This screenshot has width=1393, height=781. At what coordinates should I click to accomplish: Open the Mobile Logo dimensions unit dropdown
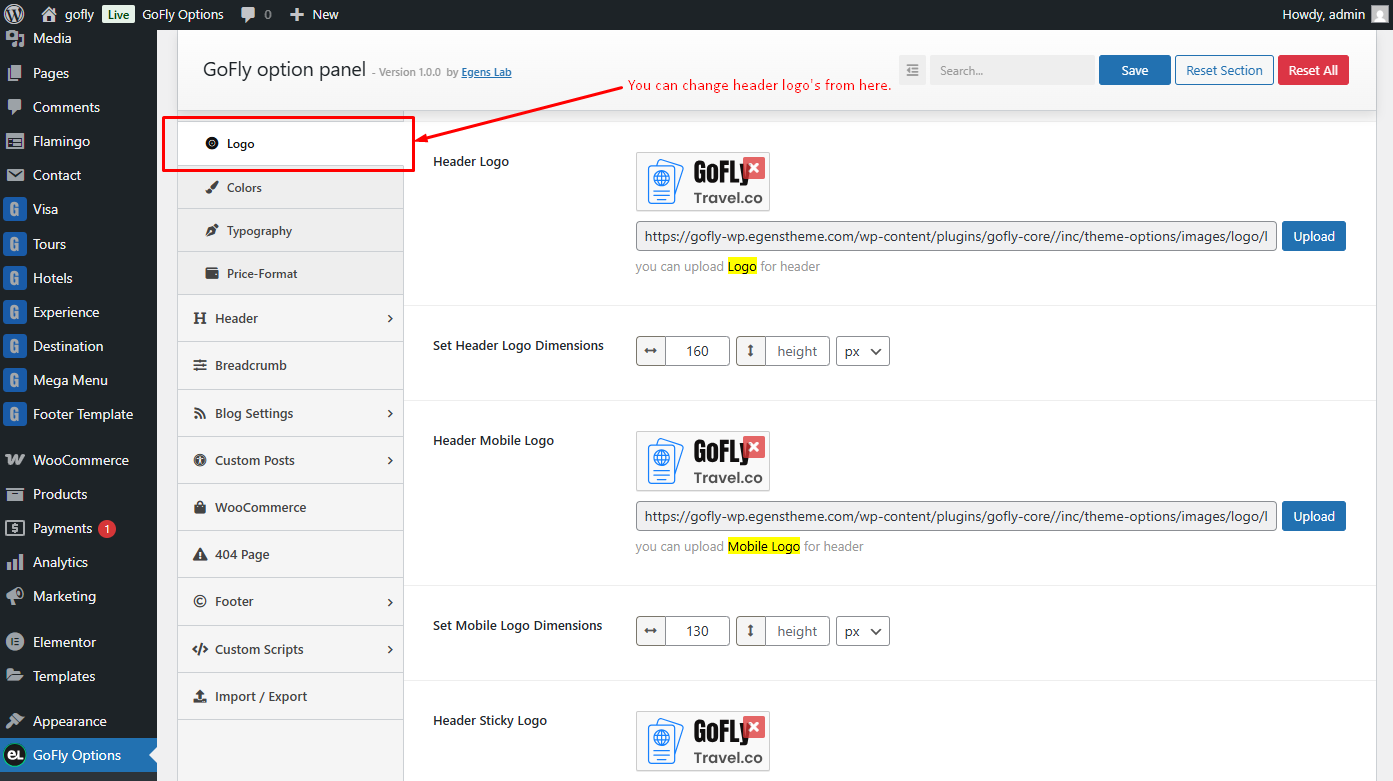(862, 631)
